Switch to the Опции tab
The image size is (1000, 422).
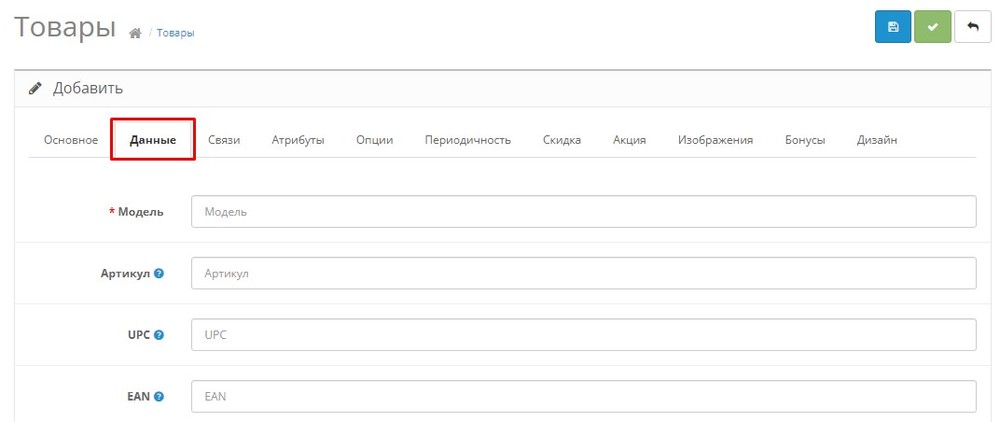(x=374, y=140)
